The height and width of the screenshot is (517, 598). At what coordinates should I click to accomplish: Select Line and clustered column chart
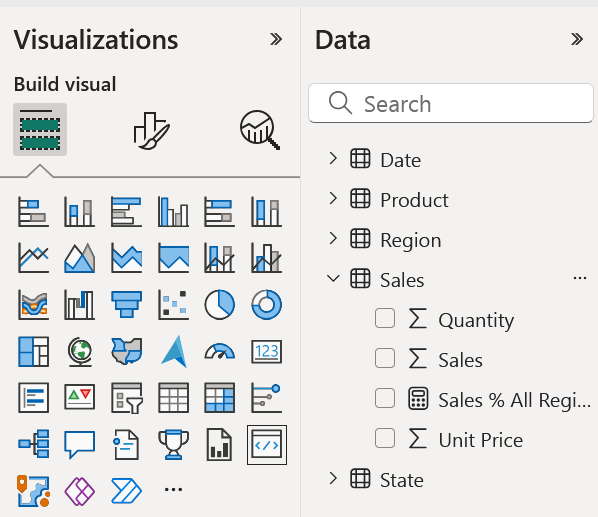coord(267,258)
